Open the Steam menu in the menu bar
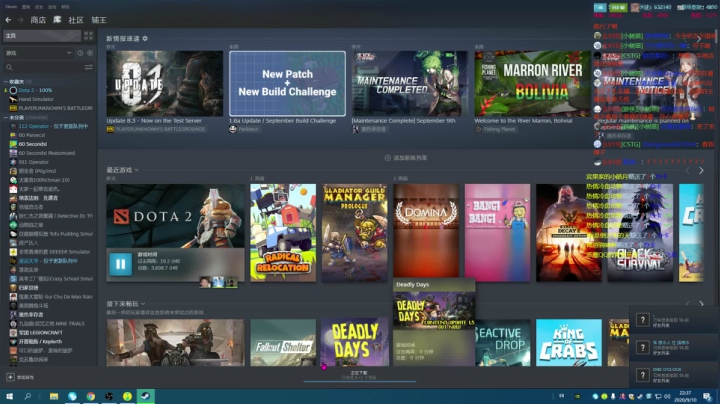The image size is (720, 404). coord(11,7)
